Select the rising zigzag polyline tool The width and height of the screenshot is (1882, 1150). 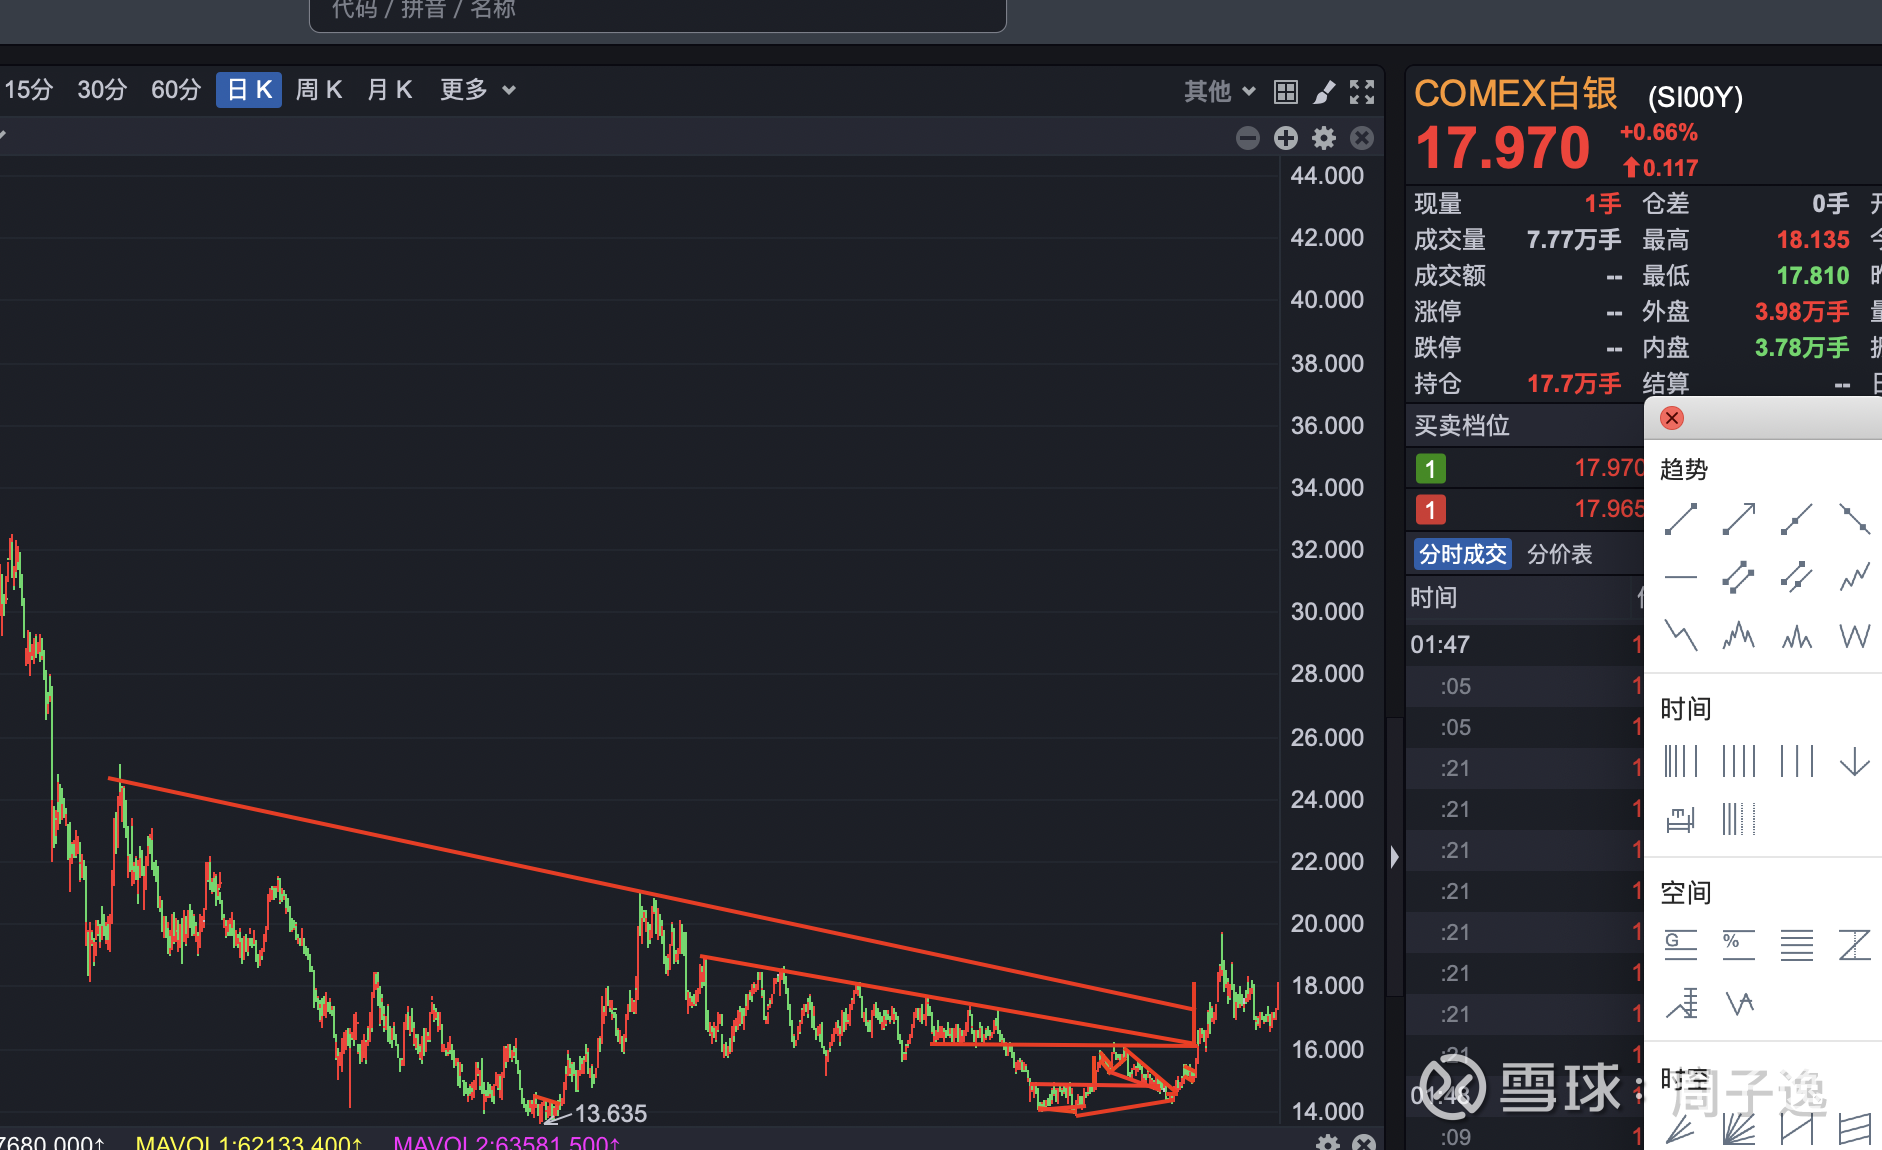1855,577
